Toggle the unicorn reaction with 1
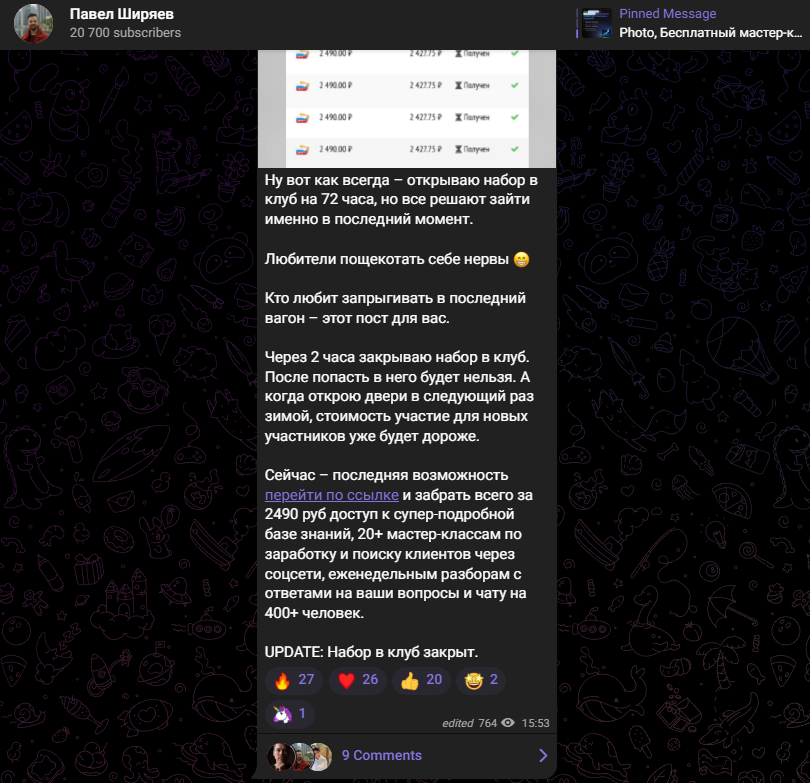 pyautogui.click(x=290, y=714)
